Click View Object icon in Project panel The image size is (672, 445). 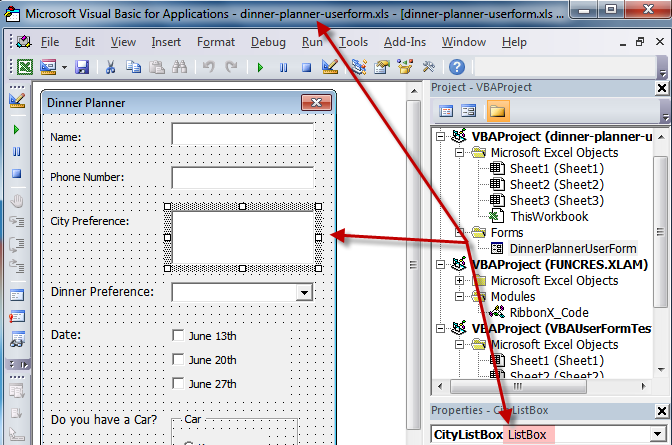(x=469, y=110)
